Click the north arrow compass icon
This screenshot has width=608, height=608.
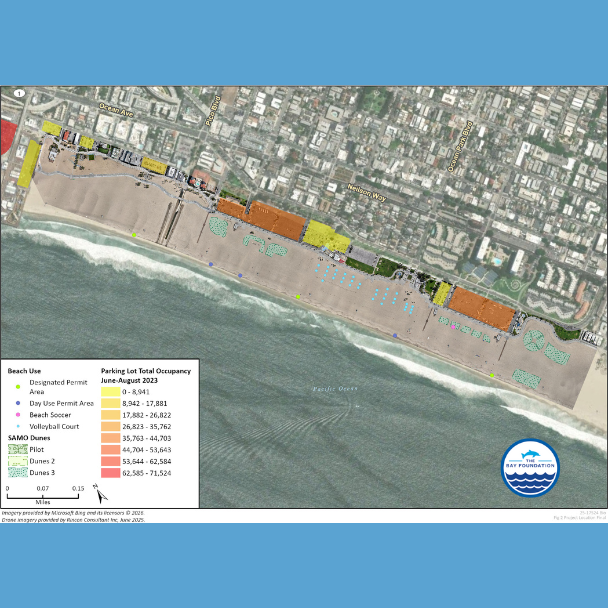click(x=97, y=493)
